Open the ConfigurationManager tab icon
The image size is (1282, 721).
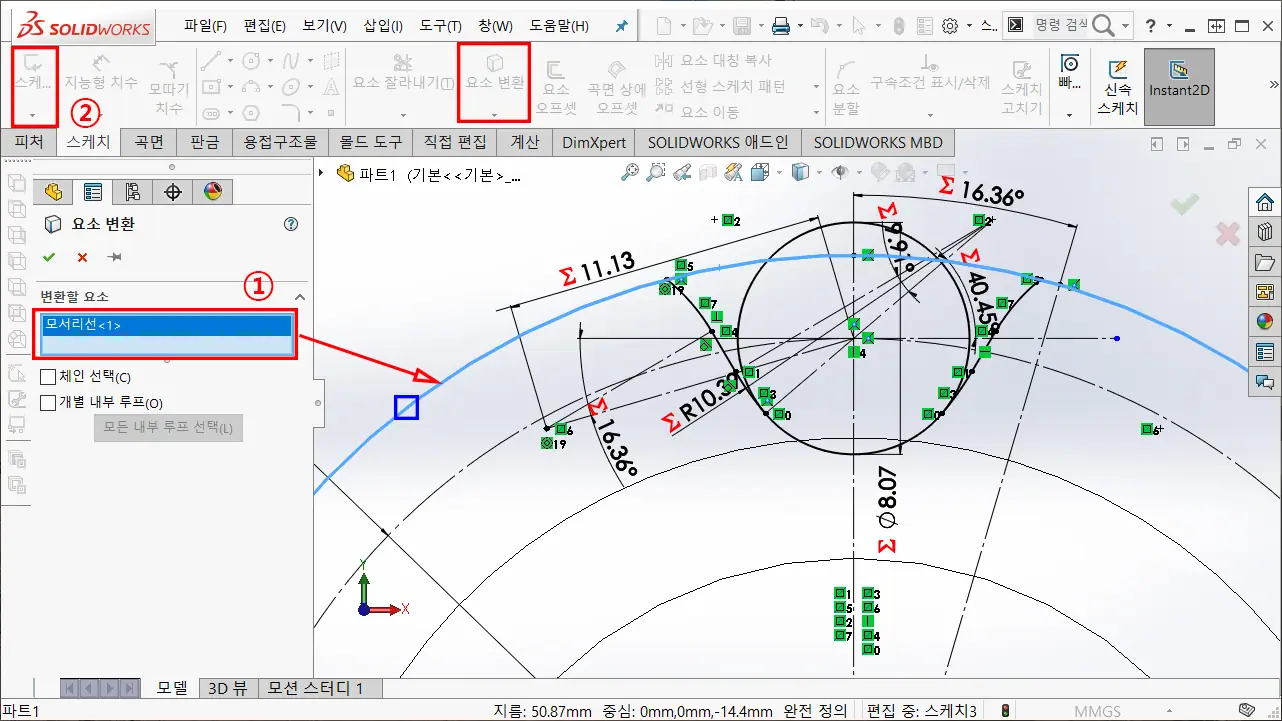click(x=132, y=191)
